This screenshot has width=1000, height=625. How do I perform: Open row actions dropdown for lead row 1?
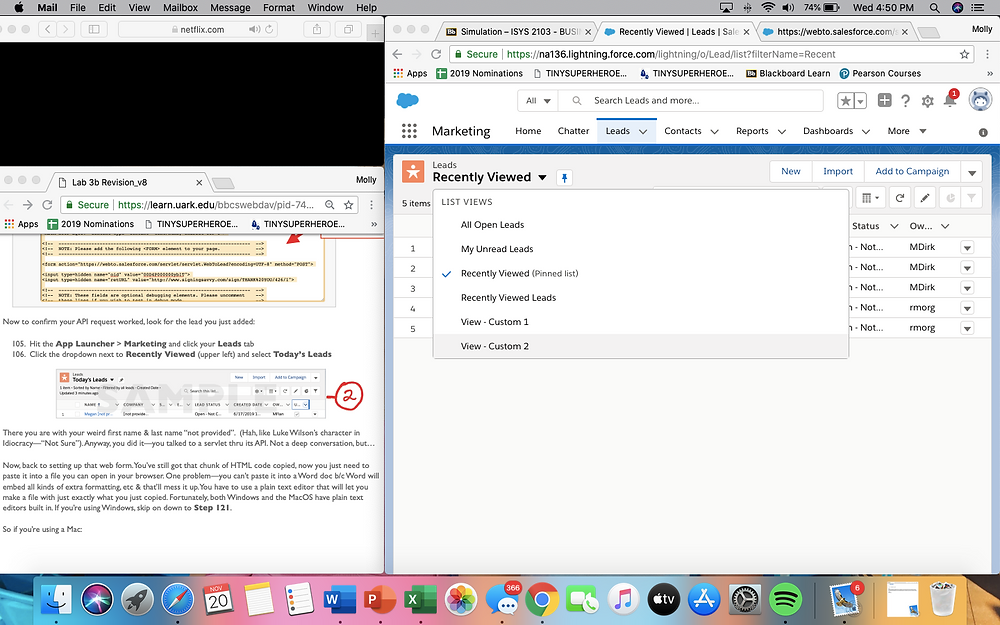point(967,247)
